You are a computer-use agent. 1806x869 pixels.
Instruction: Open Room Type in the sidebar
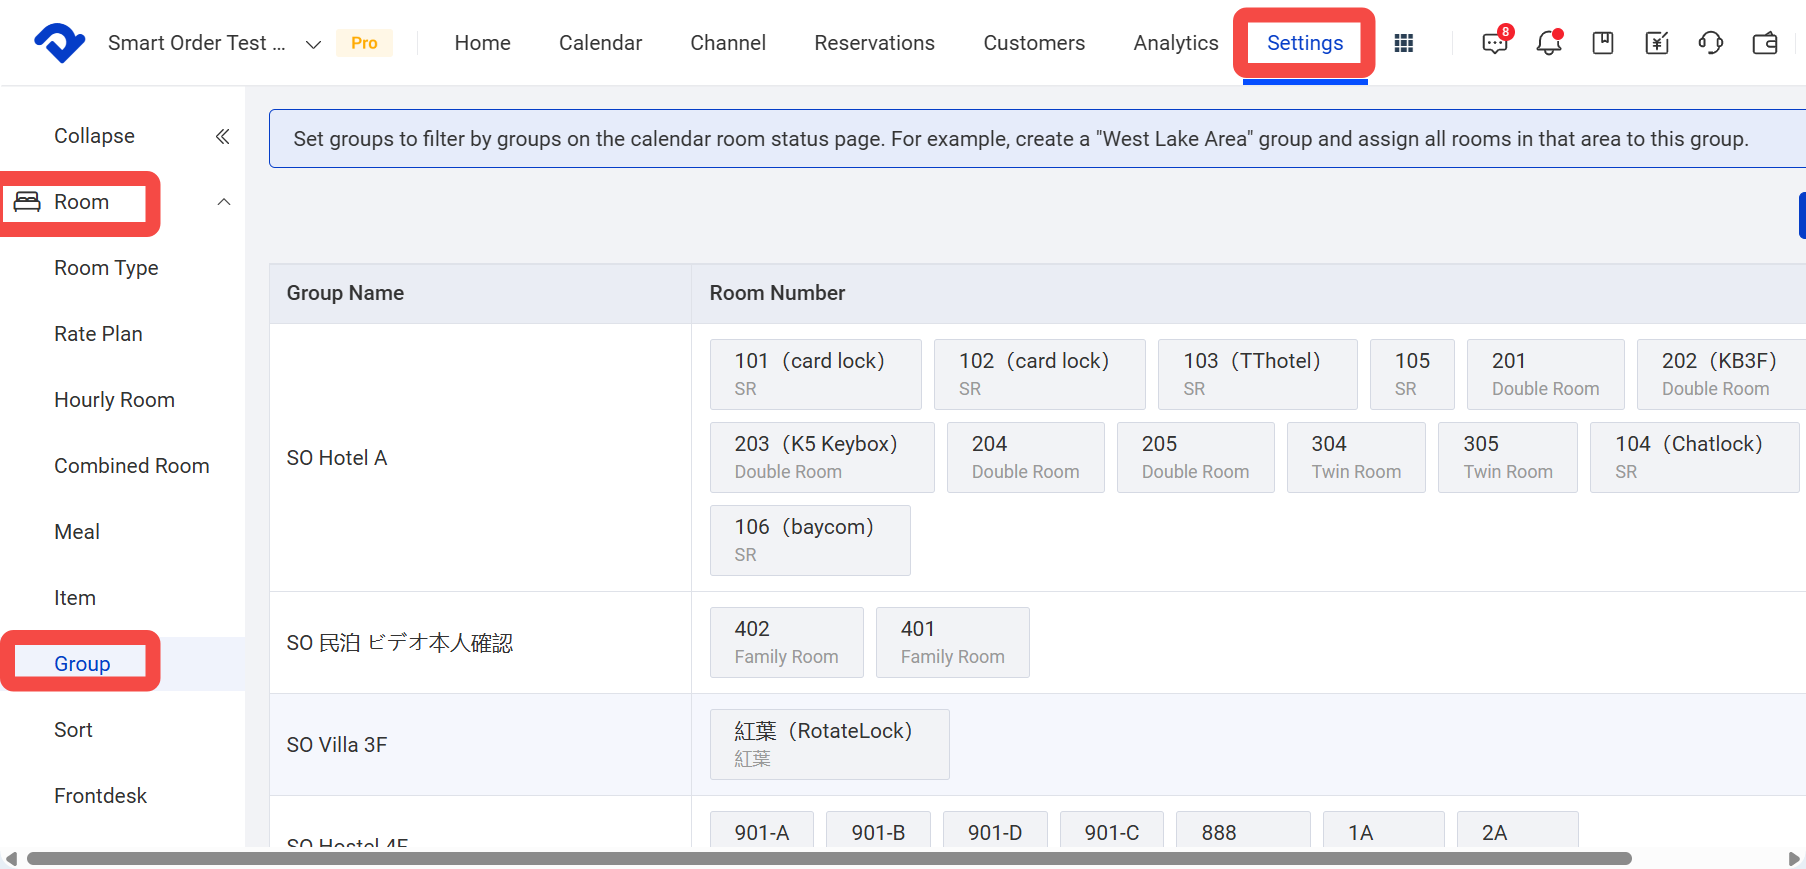[106, 268]
